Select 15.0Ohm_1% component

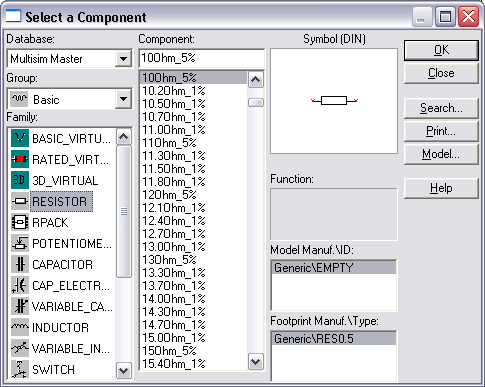point(193,338)
